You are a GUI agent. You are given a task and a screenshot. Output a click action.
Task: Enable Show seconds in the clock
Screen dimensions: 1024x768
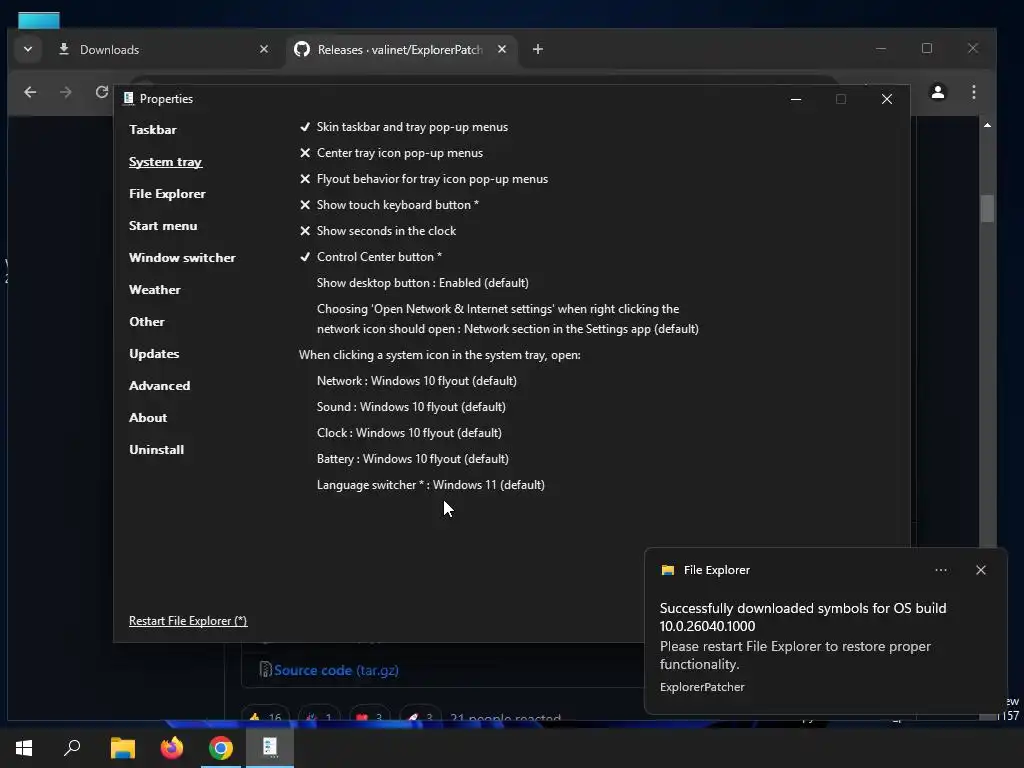(377, 231)
